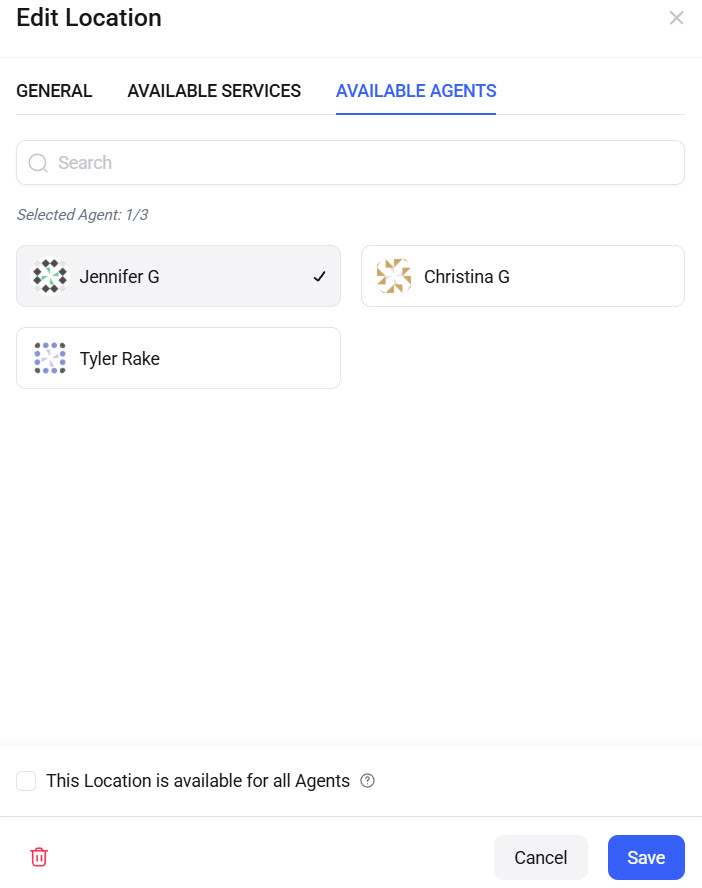The height and width of the screenshot is (888, 702).
Task: Click the checkmark on Jennifer G's card
Action: point(319,276)
